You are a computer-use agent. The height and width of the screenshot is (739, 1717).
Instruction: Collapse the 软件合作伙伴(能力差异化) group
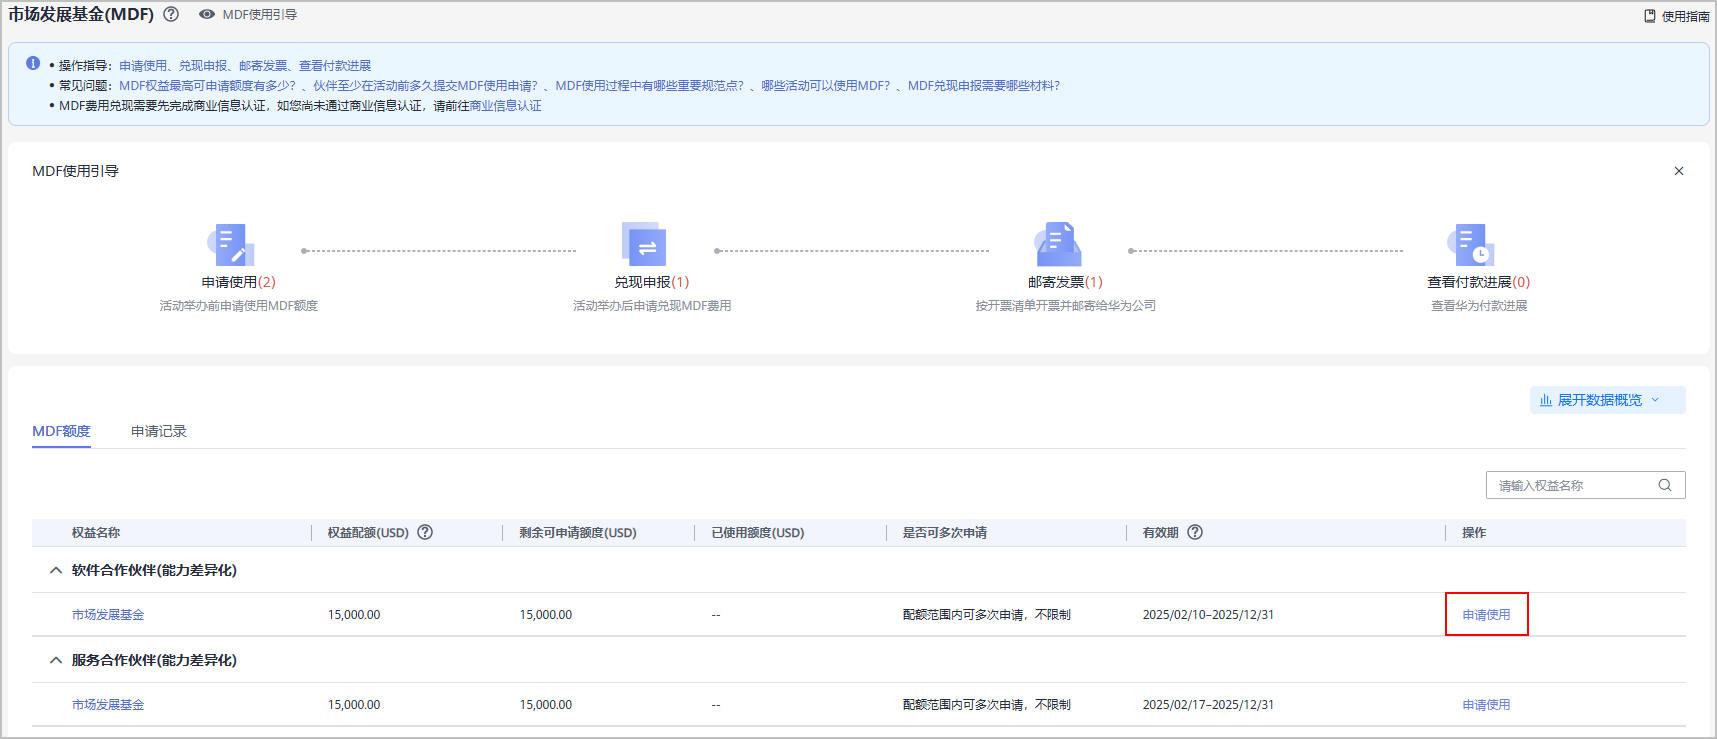pyautogui.click(x=56, y=570)
